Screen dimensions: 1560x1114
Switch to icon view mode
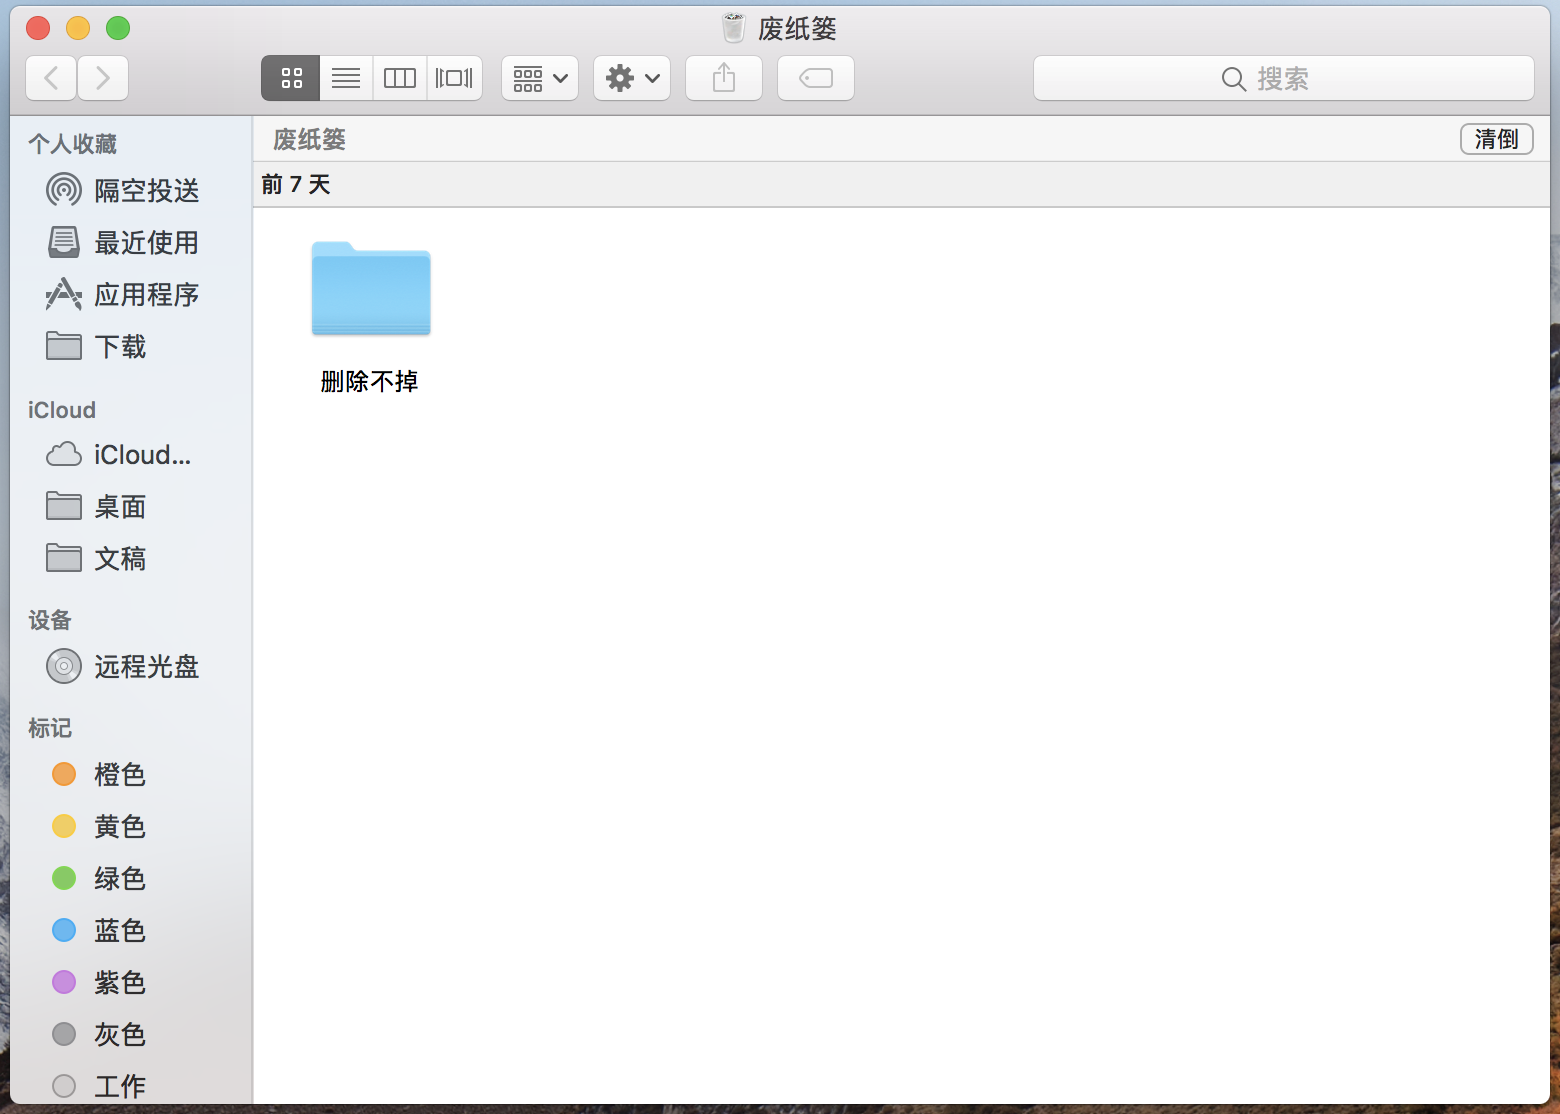[x=291, y=78]
